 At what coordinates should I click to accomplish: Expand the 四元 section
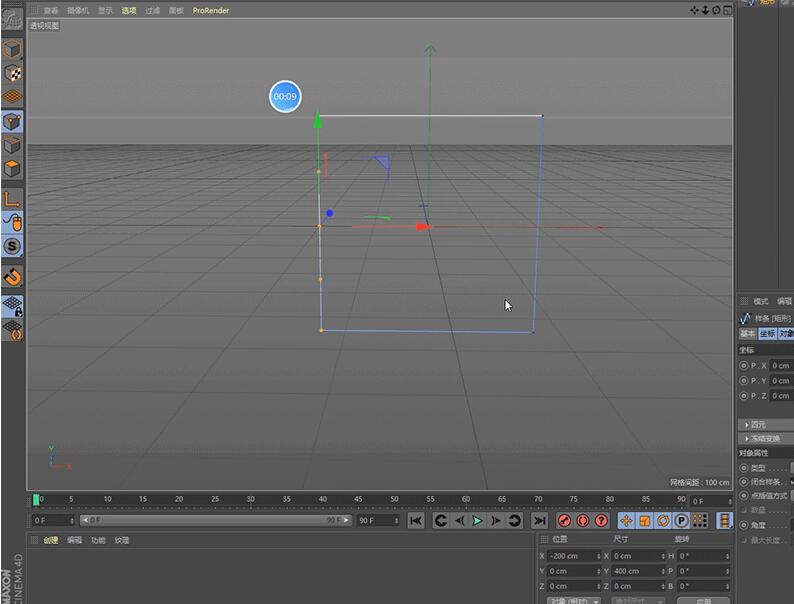tap(766, 424)
